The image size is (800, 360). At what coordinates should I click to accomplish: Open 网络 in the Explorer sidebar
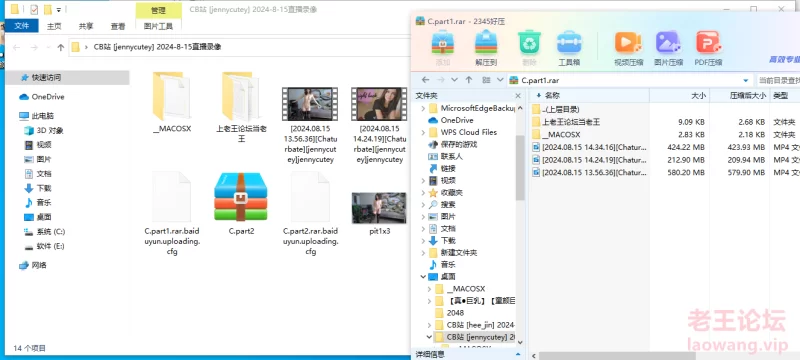pos(33,265)
